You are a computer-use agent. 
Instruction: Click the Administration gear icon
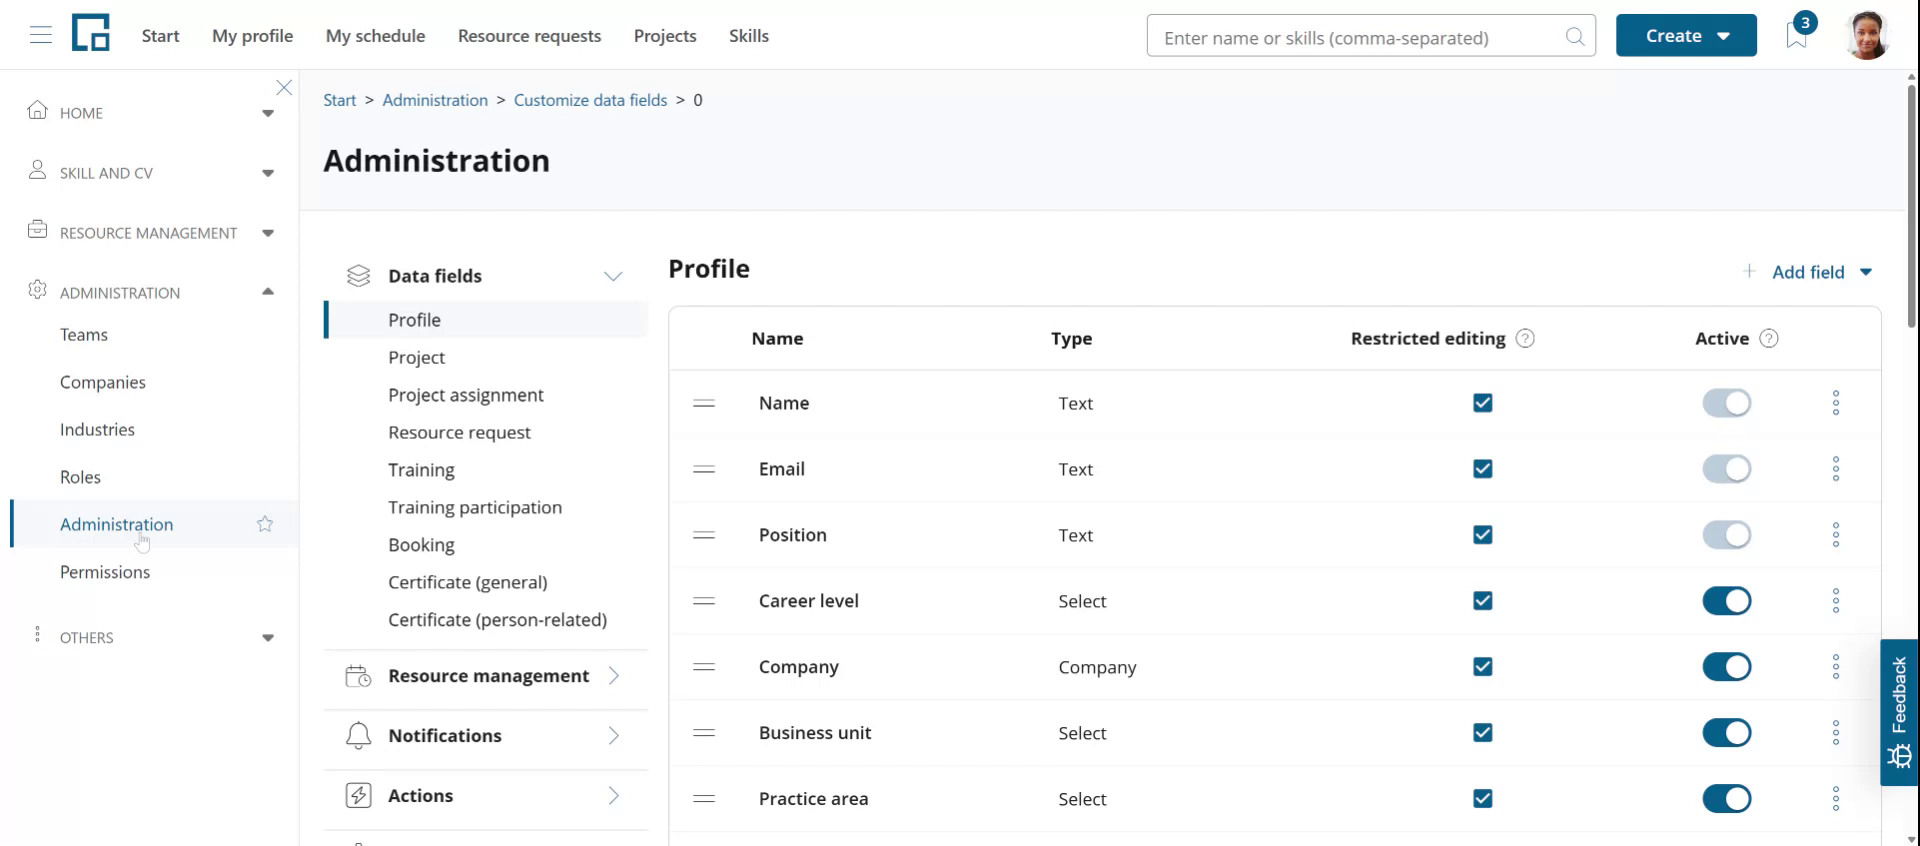pyautogui.click(x=38, y=290)
